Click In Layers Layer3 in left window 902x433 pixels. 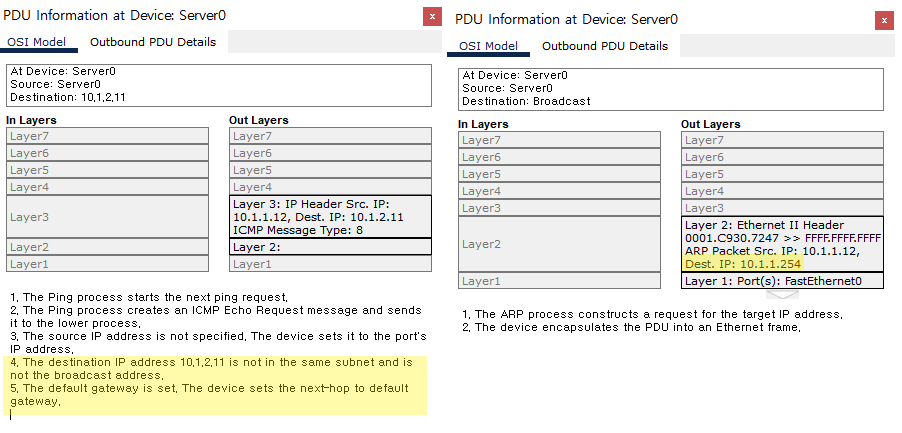[x=108, y=217]
